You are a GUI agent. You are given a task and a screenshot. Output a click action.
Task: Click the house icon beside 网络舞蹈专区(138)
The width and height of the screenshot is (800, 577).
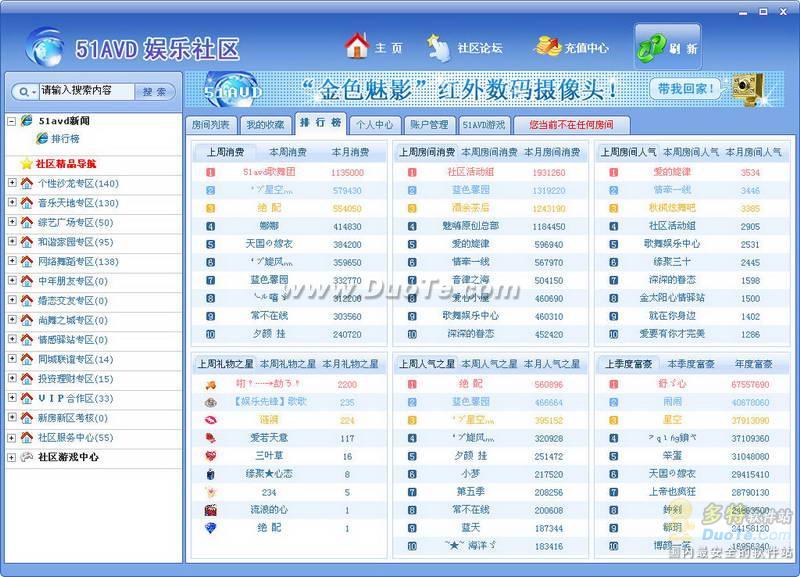[x=27, y=261]
